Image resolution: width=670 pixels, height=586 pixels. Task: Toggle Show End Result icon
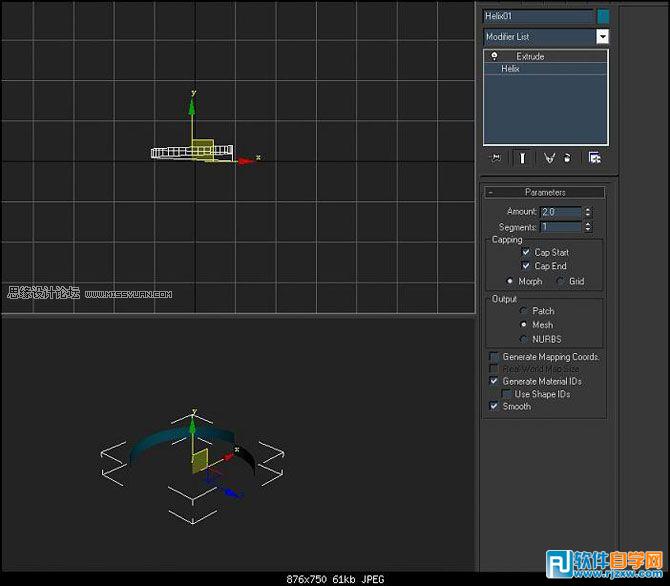click(522, 158)
